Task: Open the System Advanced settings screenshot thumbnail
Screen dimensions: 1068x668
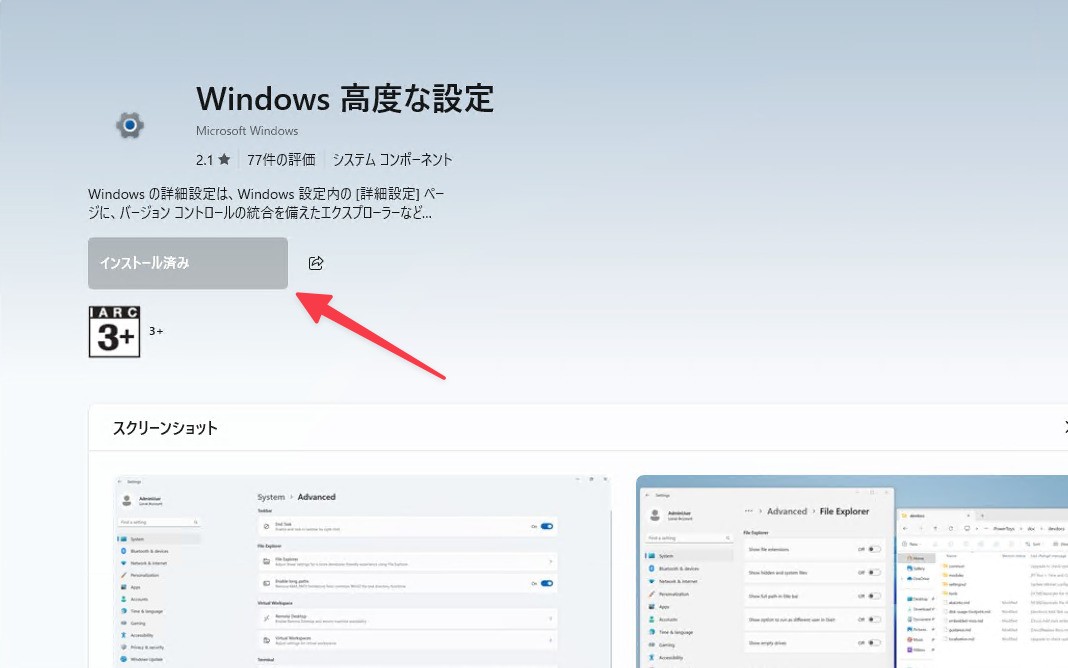Action: pos(362,572)
